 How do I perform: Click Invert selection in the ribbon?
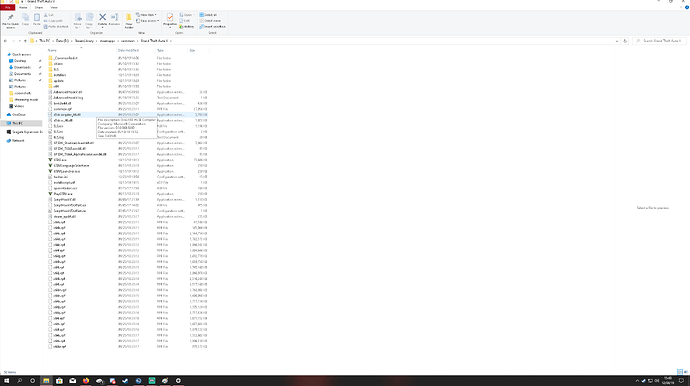pos(213,26)
